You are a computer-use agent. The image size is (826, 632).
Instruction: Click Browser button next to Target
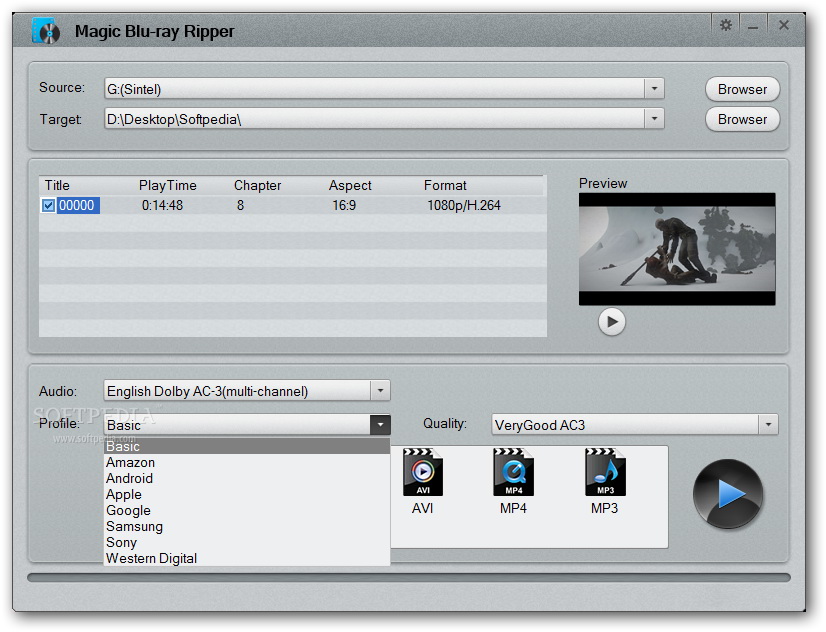point(742,119)
